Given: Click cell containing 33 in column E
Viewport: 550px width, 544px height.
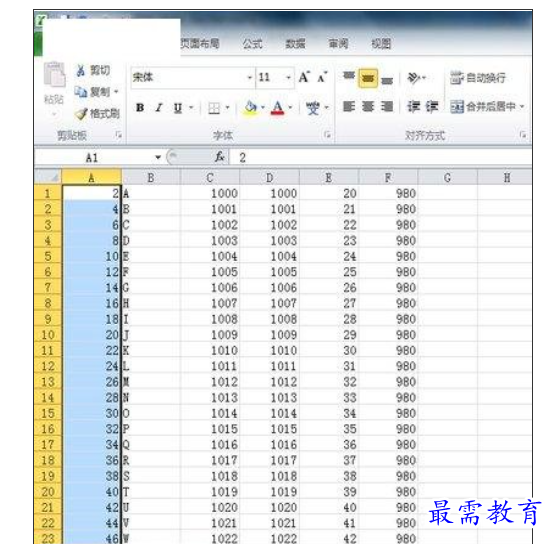Looking at the screenshot, I should (329, 397).
